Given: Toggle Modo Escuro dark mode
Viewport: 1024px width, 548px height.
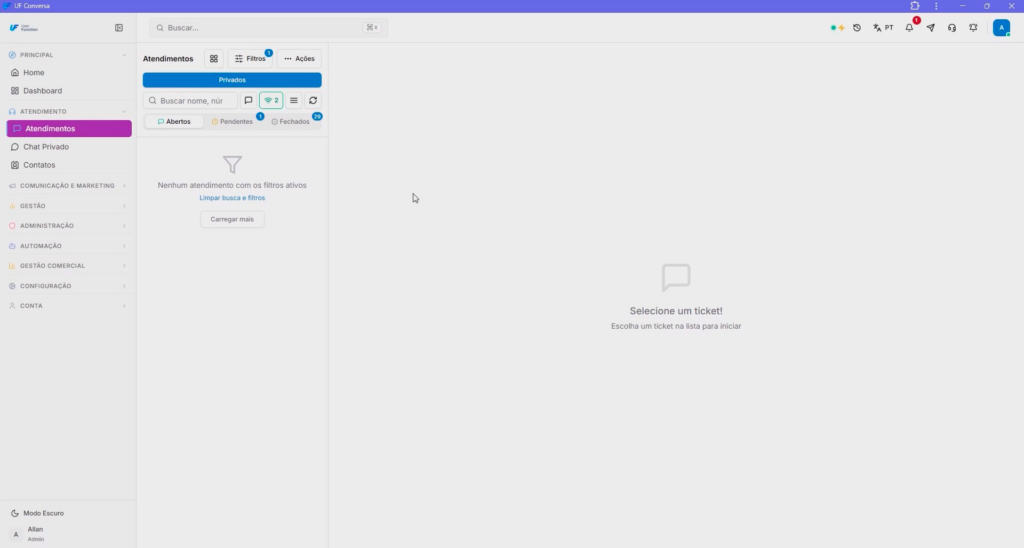Looking at the screenshot, I should (37, 513).
